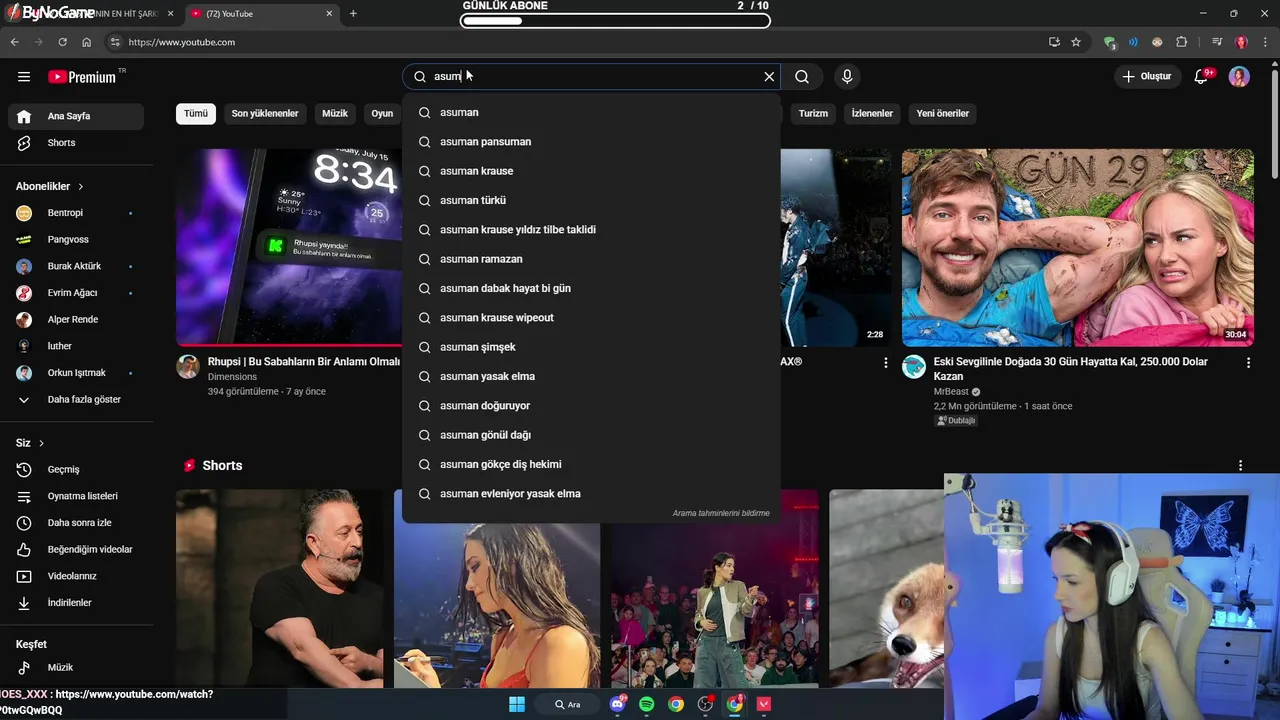
Task: Choose suggestion 'asuman pansuman'
Action: coord(591,142)
